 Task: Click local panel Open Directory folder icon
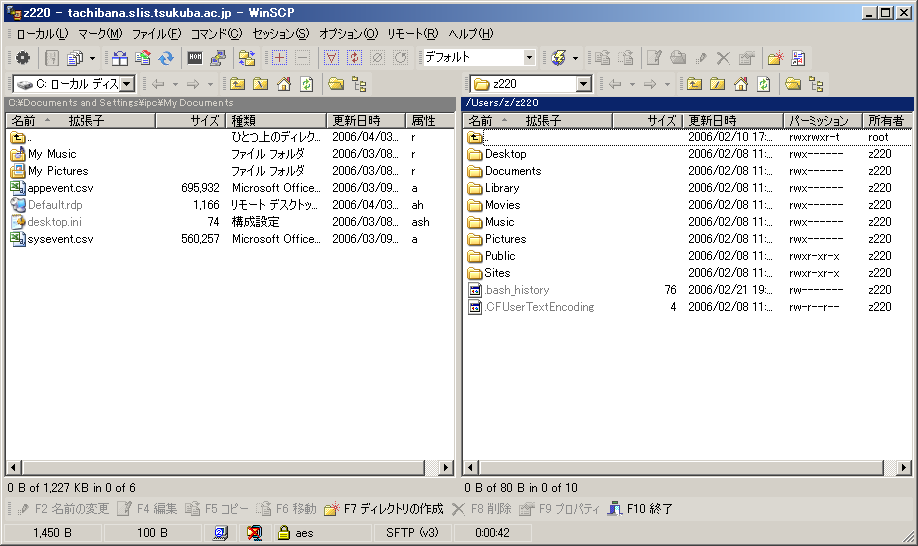pyautogui.click(x=336, y=84)
